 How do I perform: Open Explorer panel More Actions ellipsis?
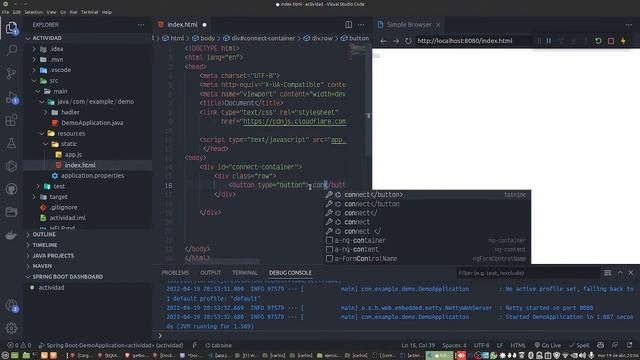(x=141, y=25)
